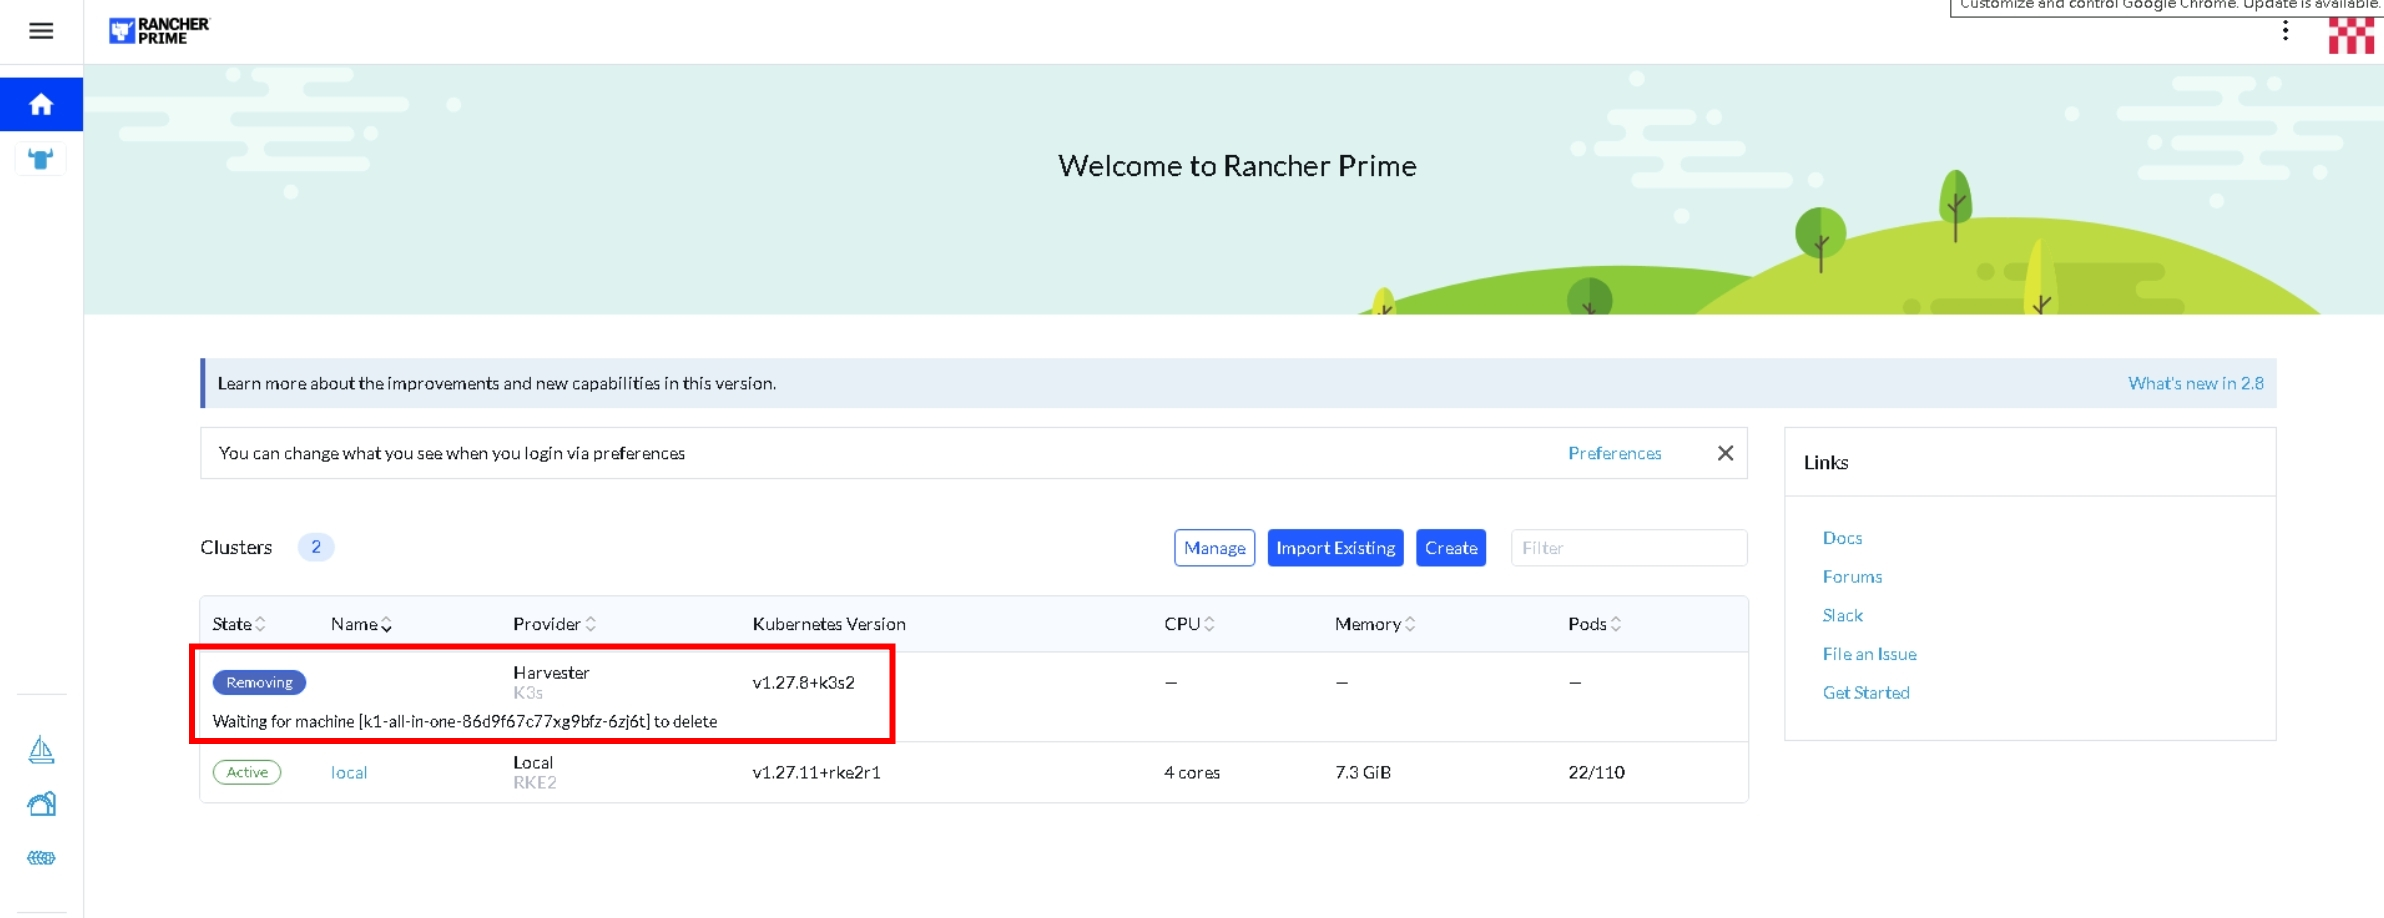2384x918 pixels.
Task: Click the Import Existing button
Action: 1335,548
